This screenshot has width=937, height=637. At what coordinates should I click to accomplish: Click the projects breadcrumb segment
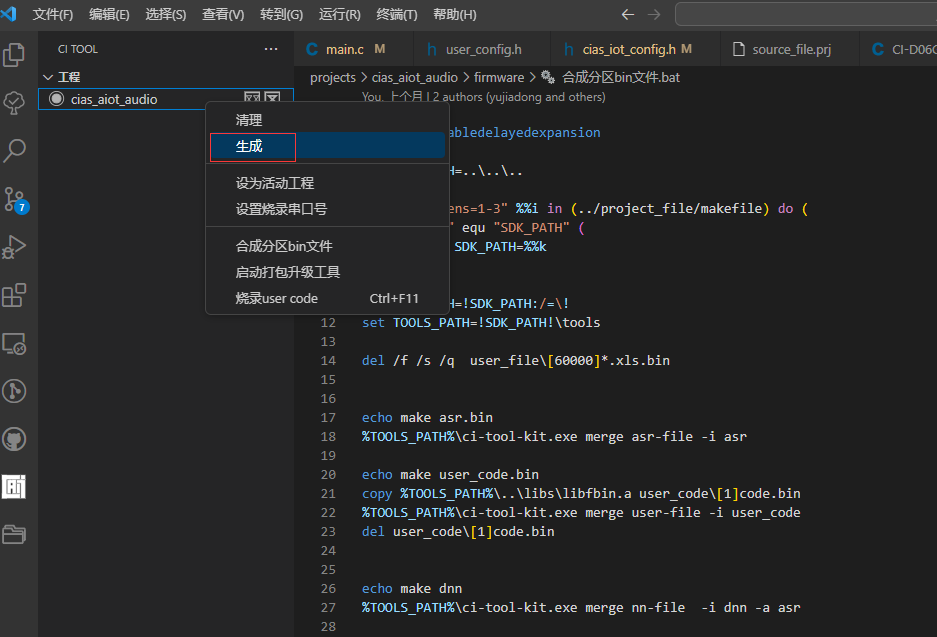click(333, 77)
